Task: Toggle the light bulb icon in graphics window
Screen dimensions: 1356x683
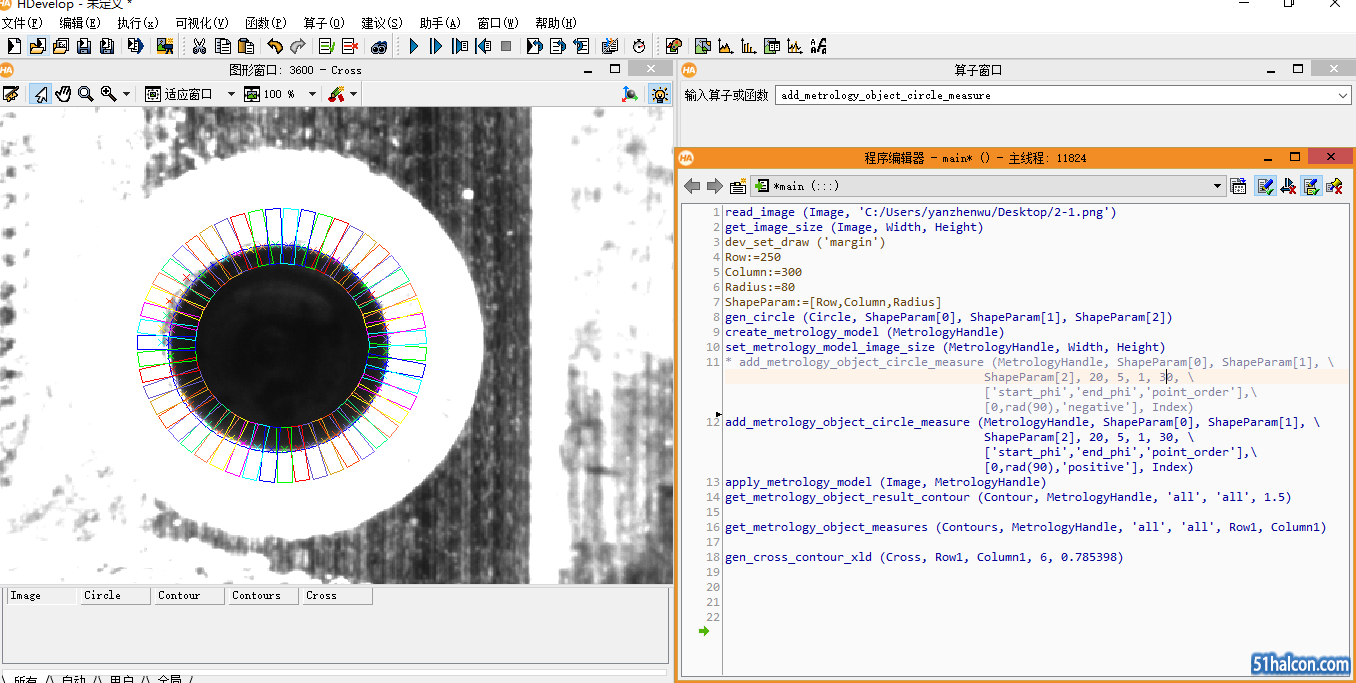Action: [659, 94]
